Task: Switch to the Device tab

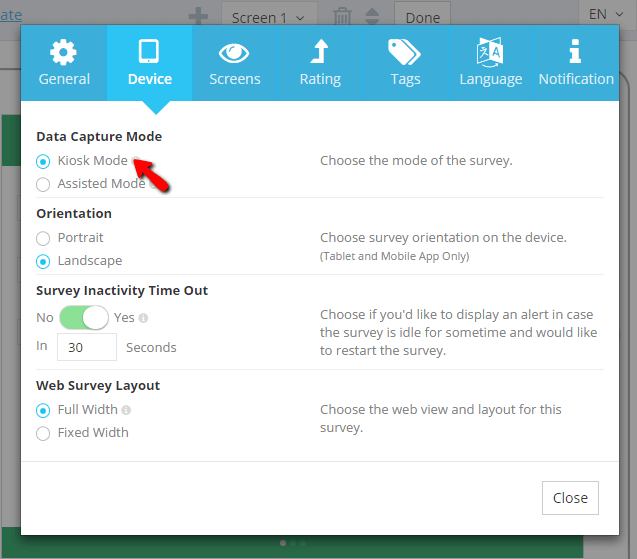Action: click(x=150, y=63)
